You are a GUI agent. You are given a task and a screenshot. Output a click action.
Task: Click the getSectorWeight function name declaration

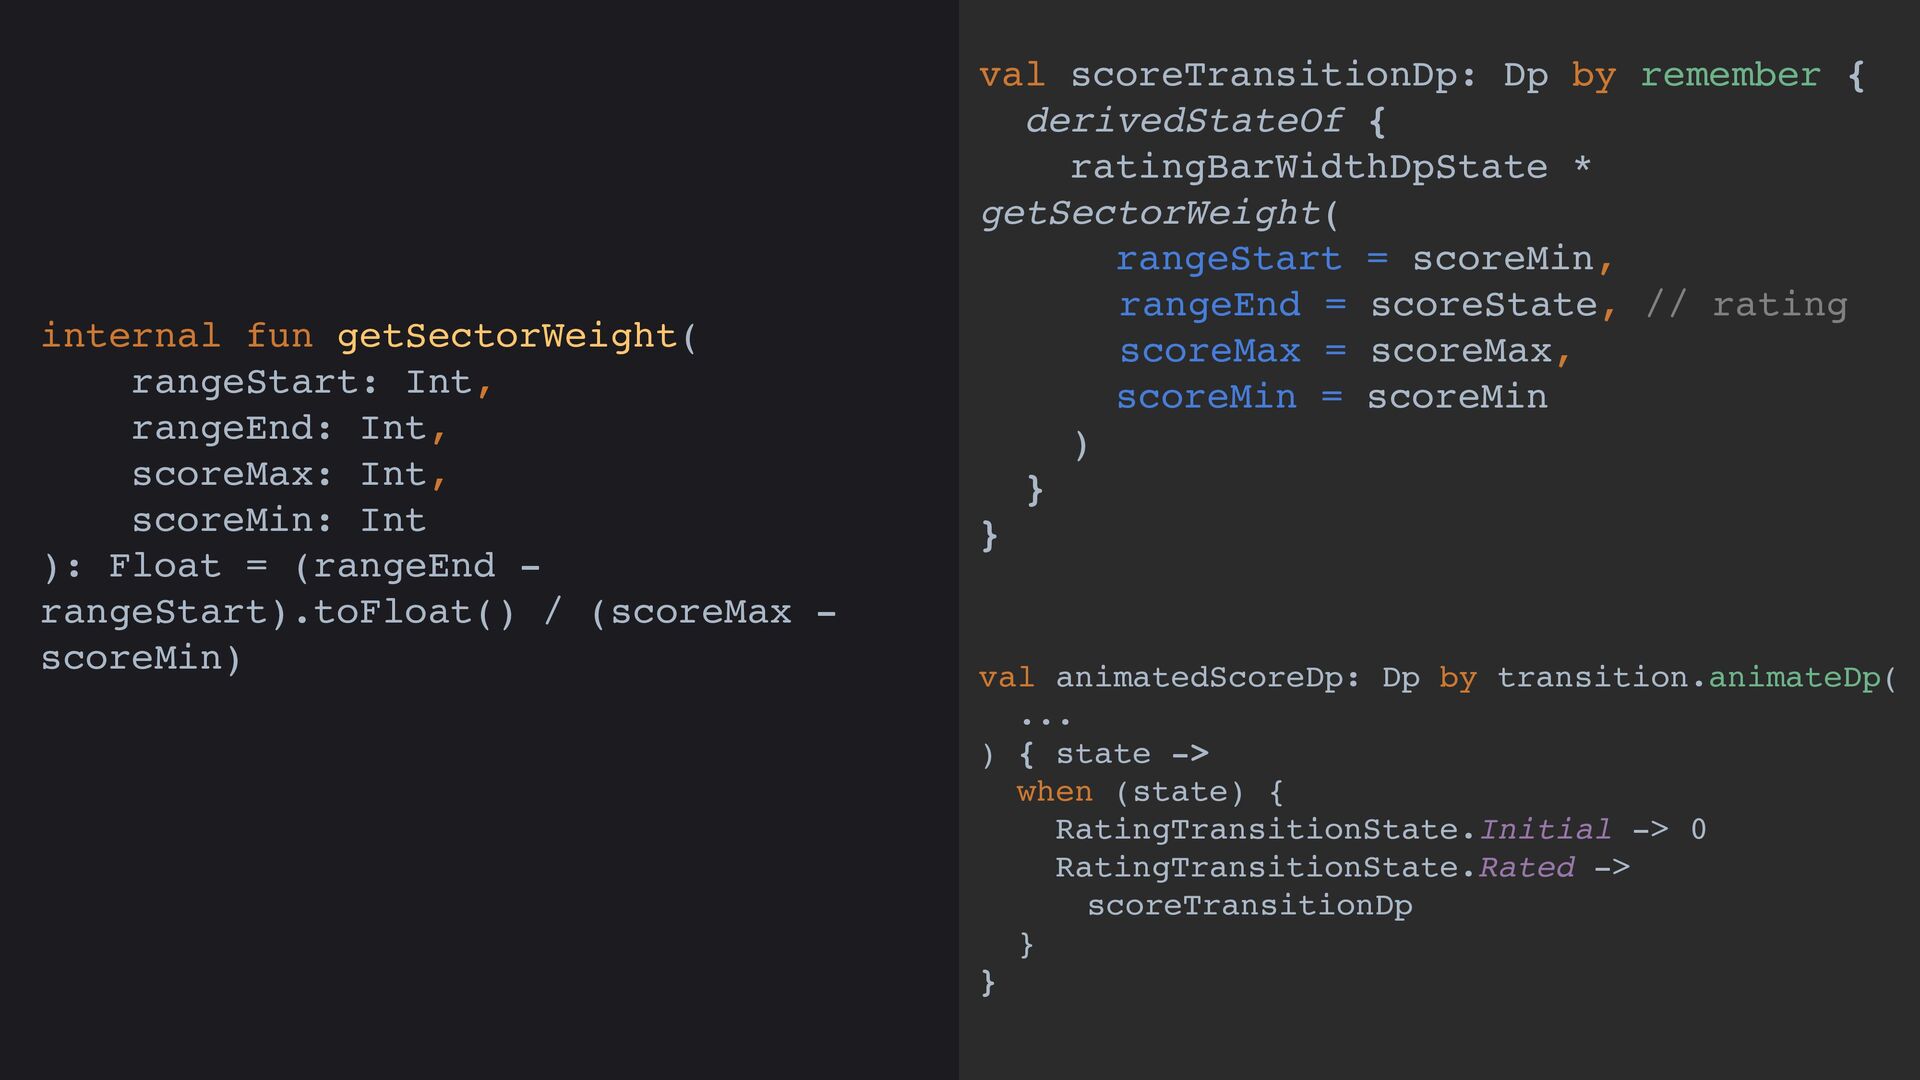tap(507, 336)
